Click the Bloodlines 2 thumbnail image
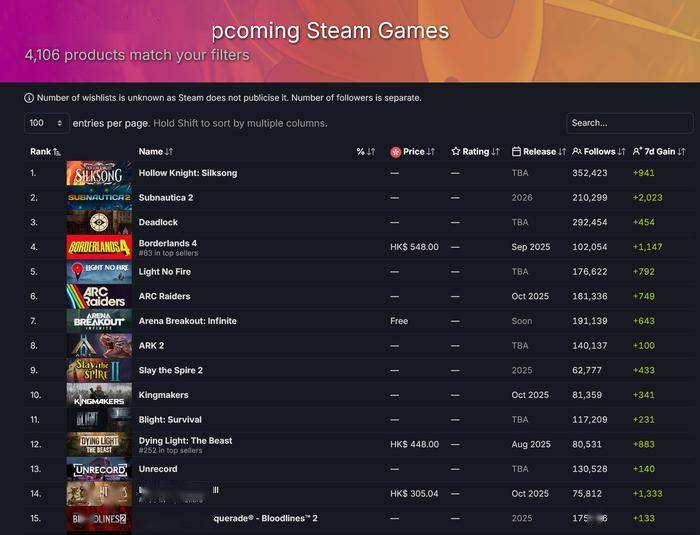700x535 pixels. click(99, 518)
